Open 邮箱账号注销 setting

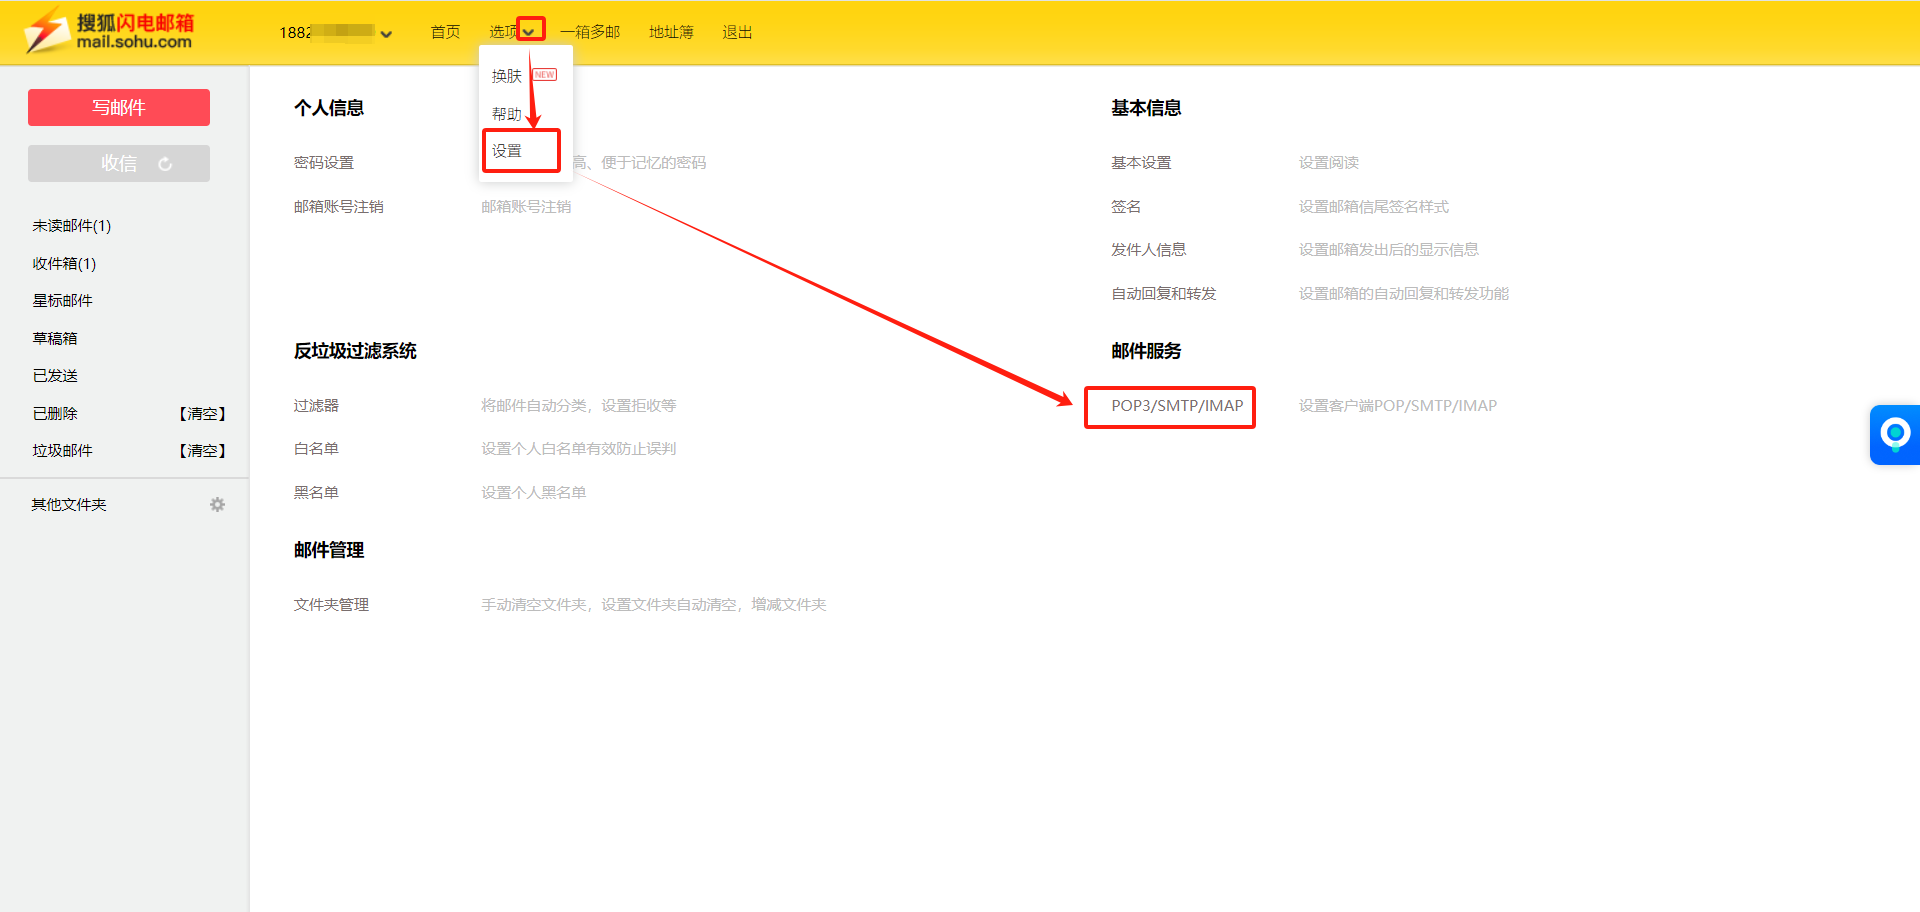point(339,207)
